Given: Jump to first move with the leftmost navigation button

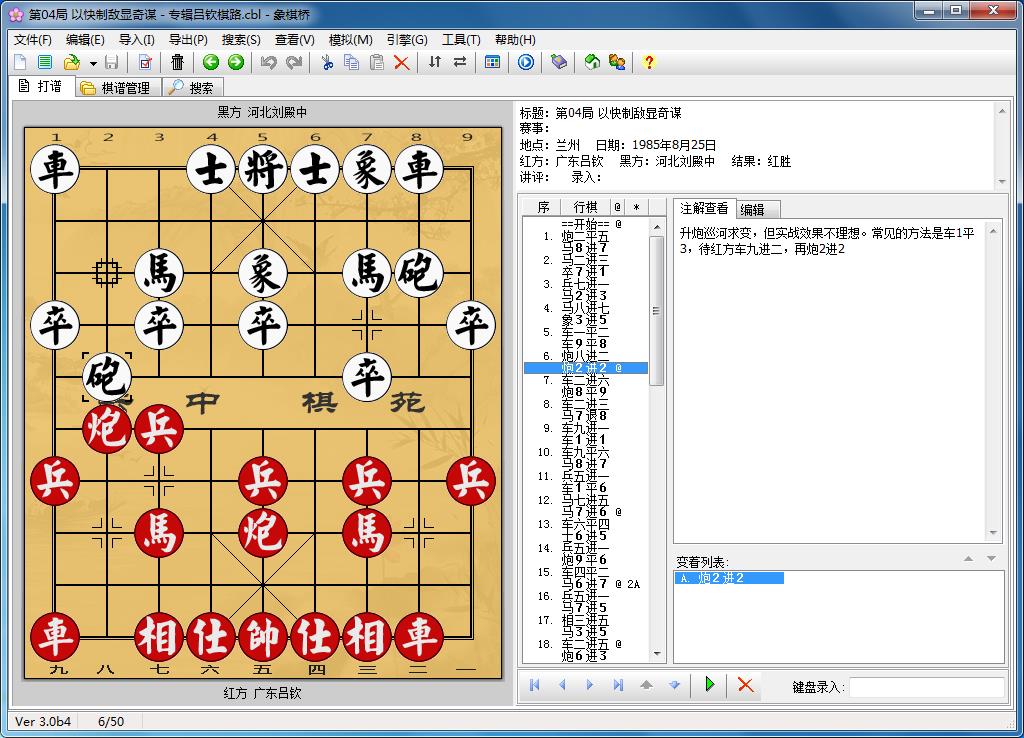Looking at the screenshot, I should coord(536,686).
